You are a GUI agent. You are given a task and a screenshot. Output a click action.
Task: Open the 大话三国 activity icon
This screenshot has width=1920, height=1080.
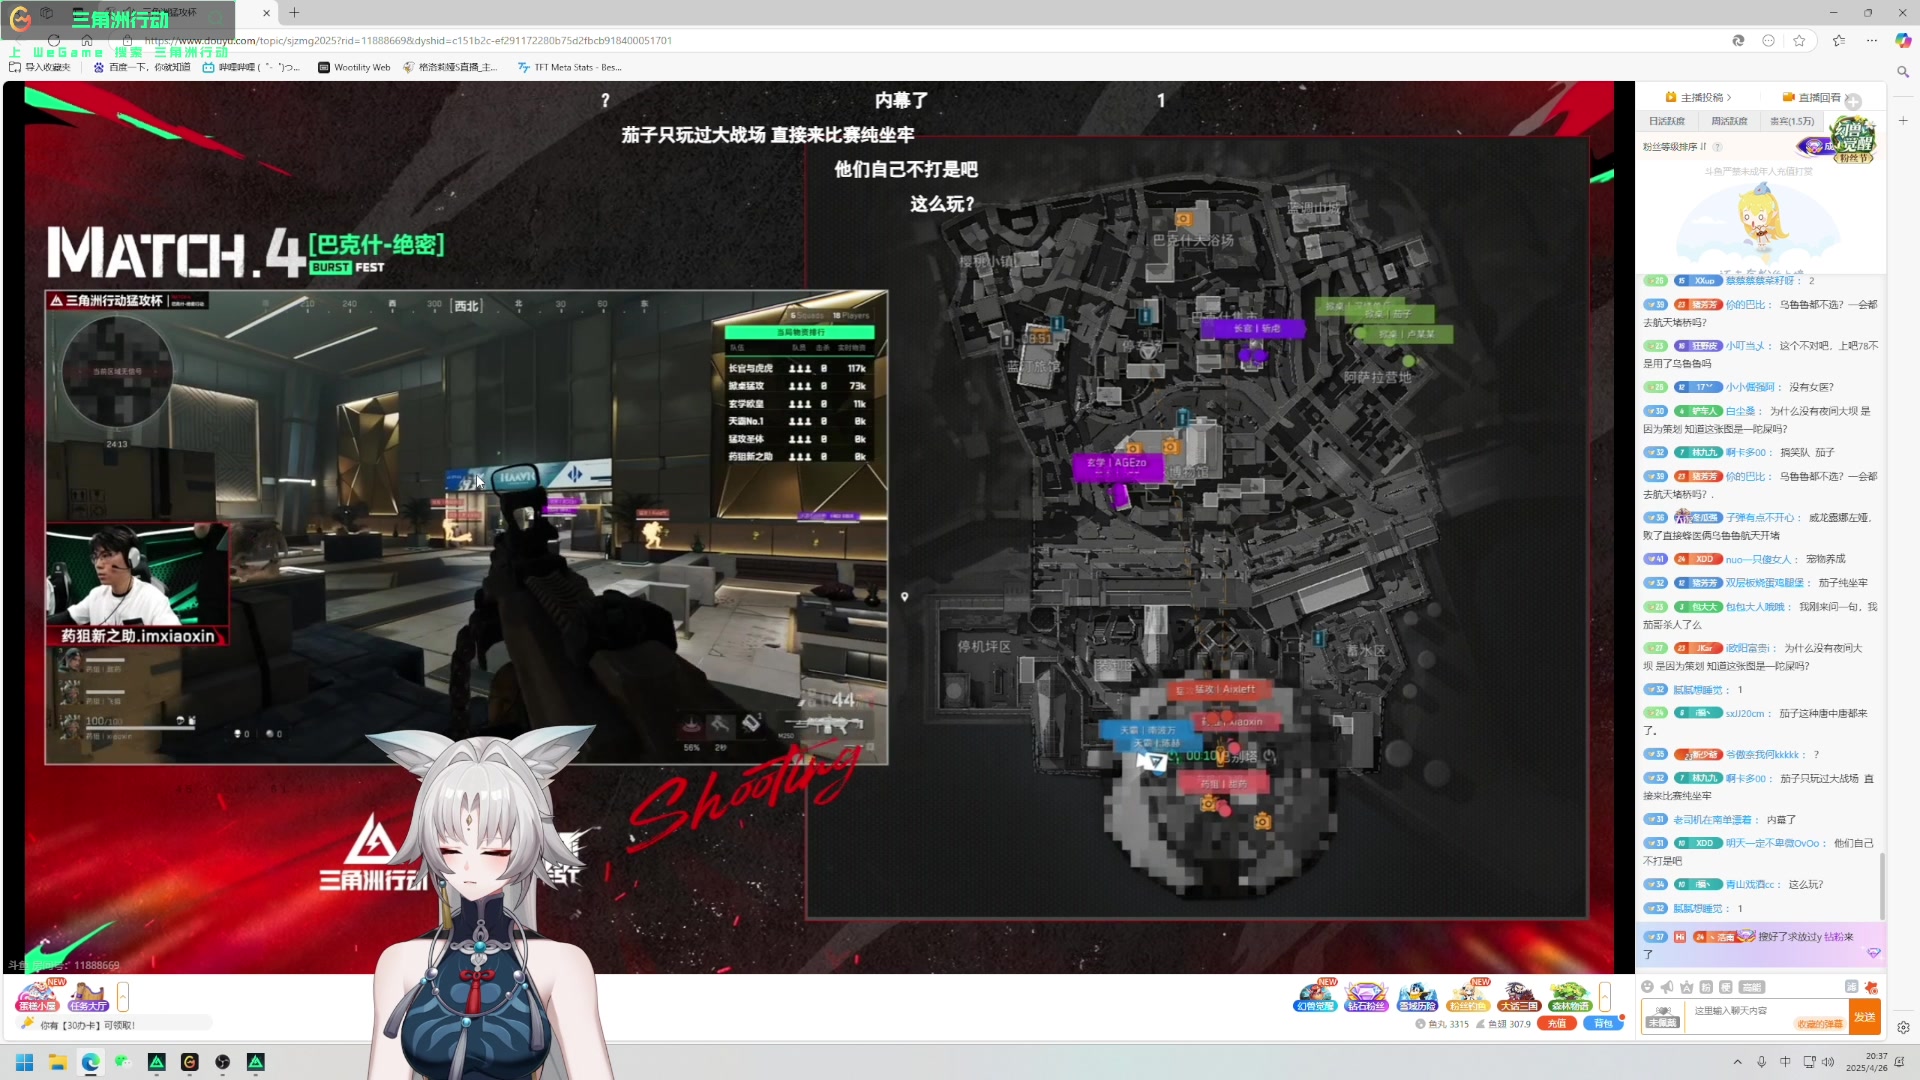click(1518, 996)
